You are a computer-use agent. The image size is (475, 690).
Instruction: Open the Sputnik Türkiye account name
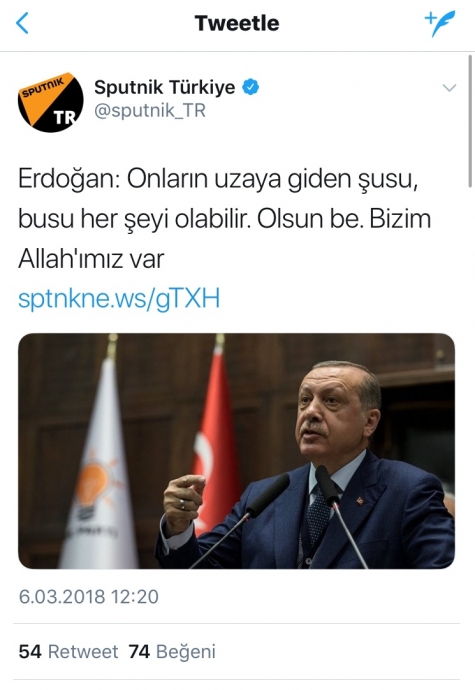point(165,87)
